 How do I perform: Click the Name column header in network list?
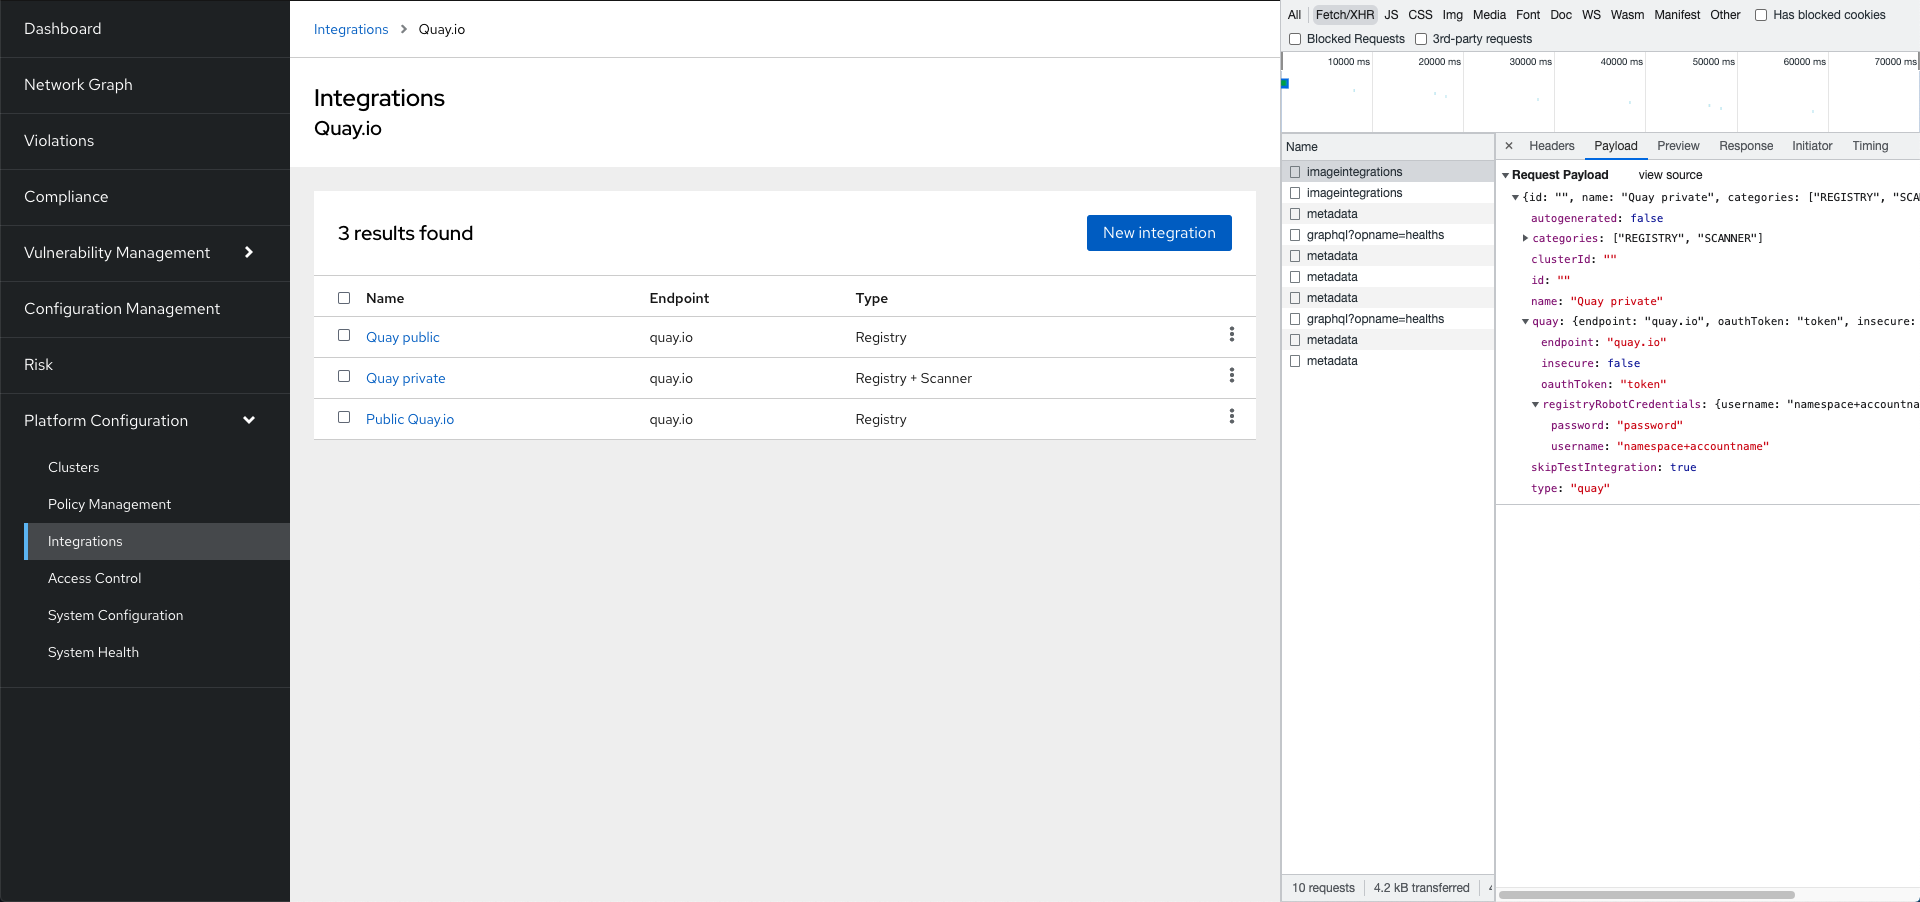(x=1388, y=147)
